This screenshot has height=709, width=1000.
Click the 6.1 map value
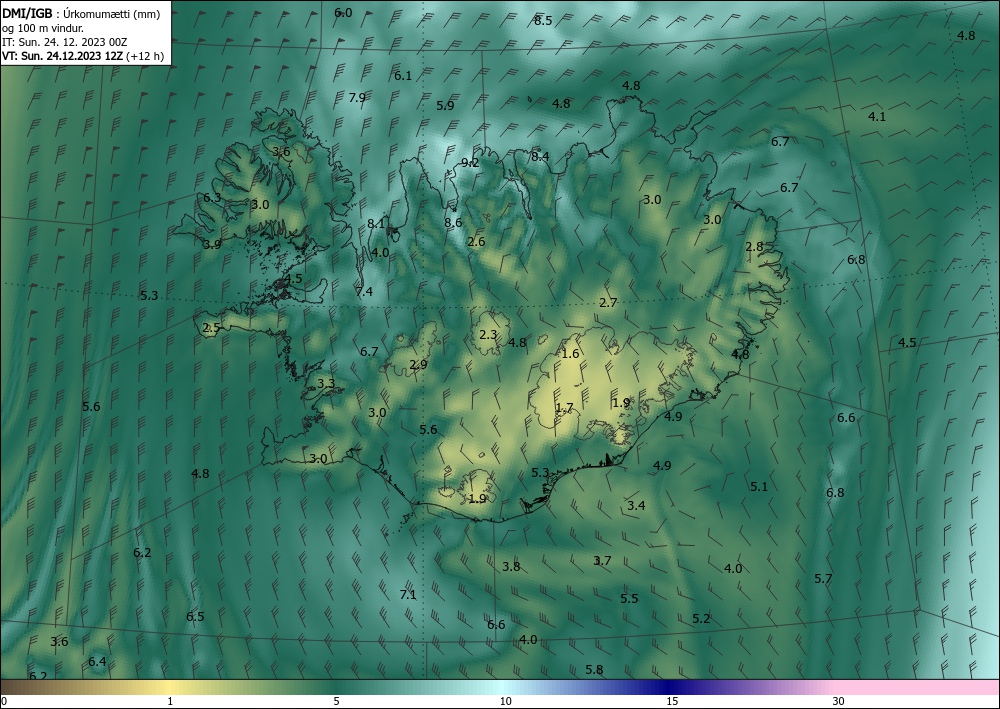[403, 76]
